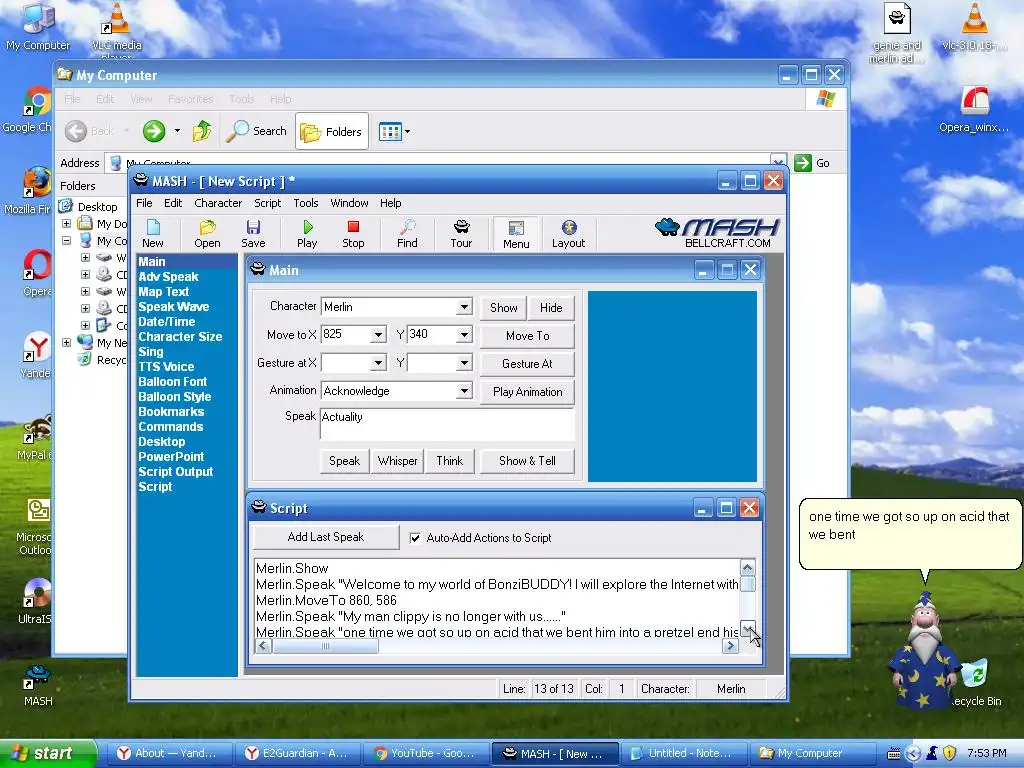Open the Move to Y dropdown

(x=464, y=335)
